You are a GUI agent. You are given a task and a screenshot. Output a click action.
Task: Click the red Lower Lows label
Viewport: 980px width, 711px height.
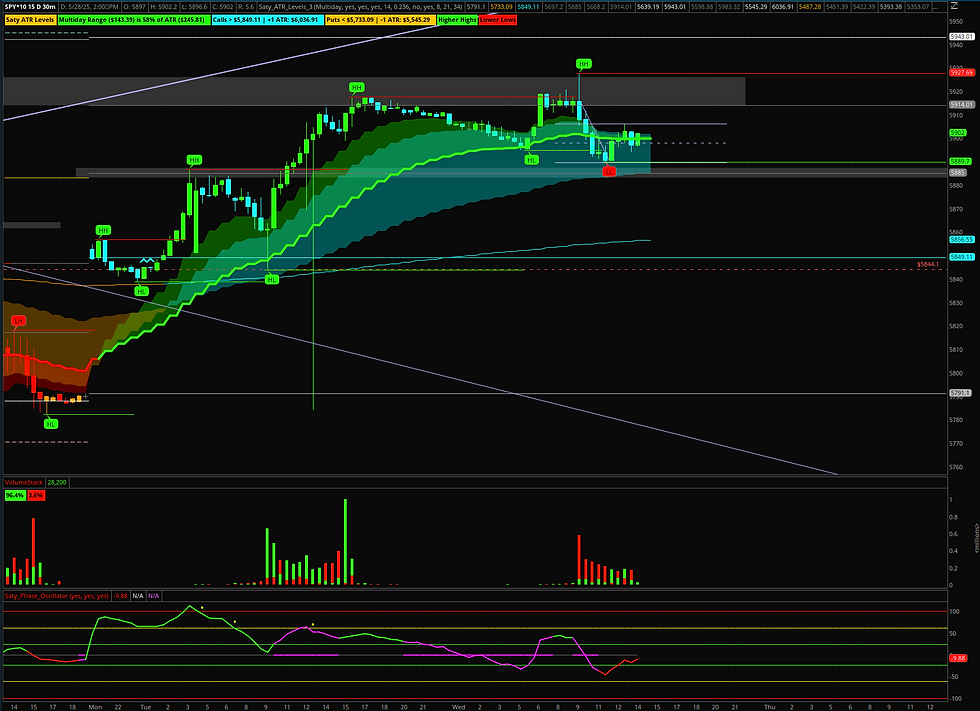pyautogui.click(x=498, y=20)
